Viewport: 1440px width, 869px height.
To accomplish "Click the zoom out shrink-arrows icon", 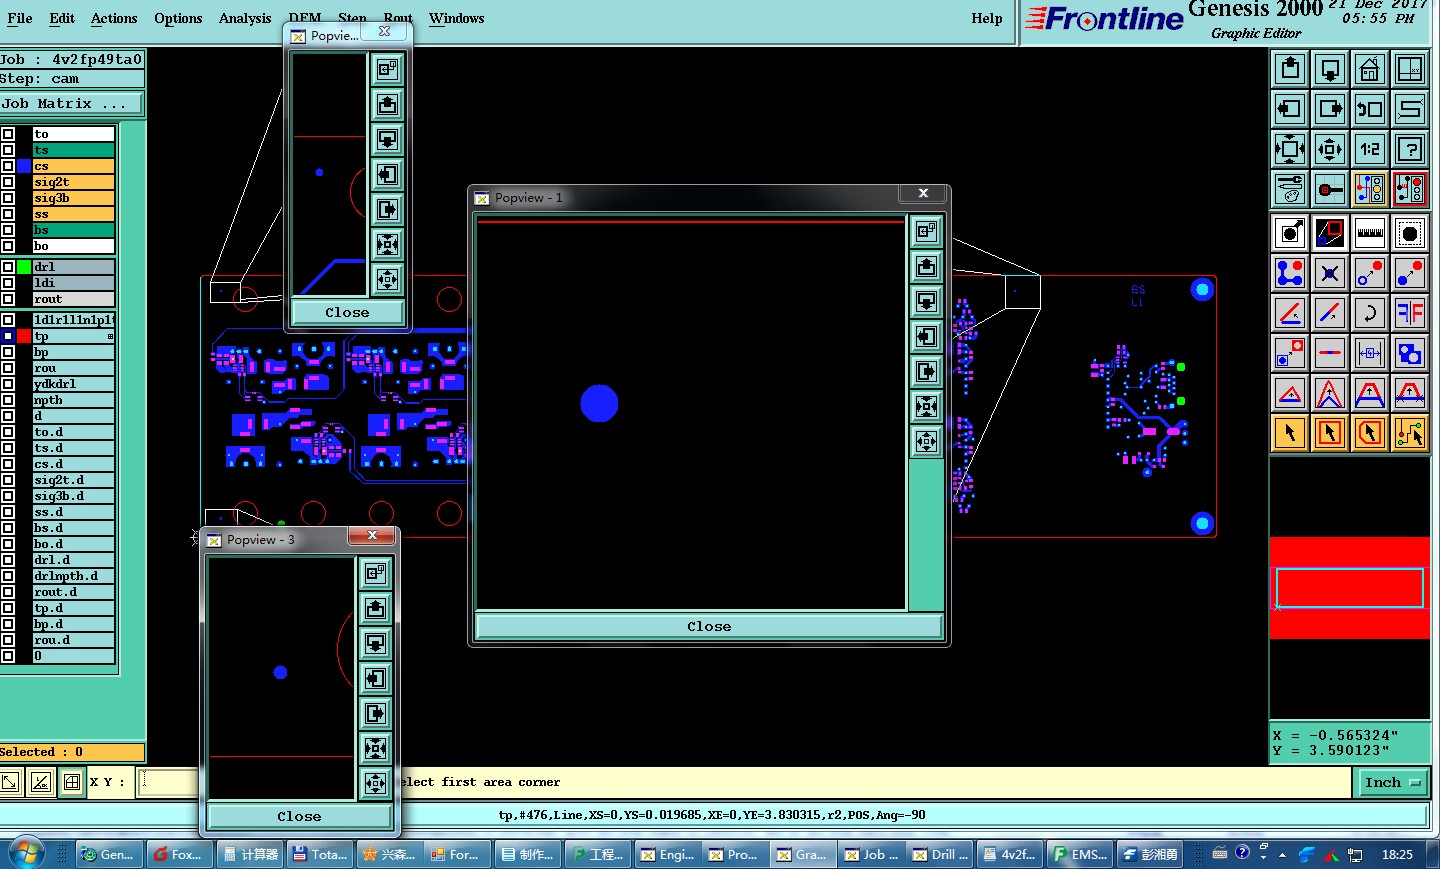I will [x=1330, y=149].
